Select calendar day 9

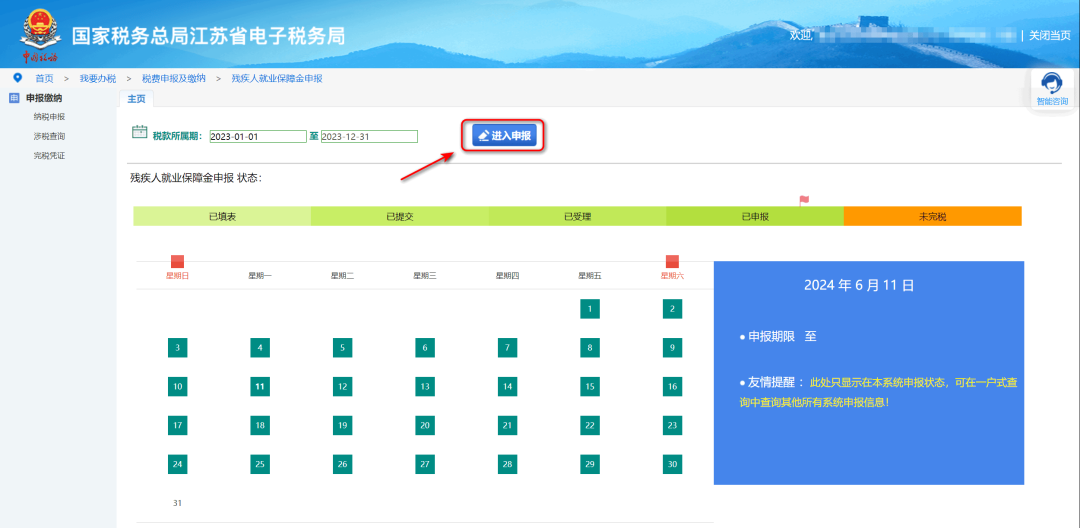672,348
